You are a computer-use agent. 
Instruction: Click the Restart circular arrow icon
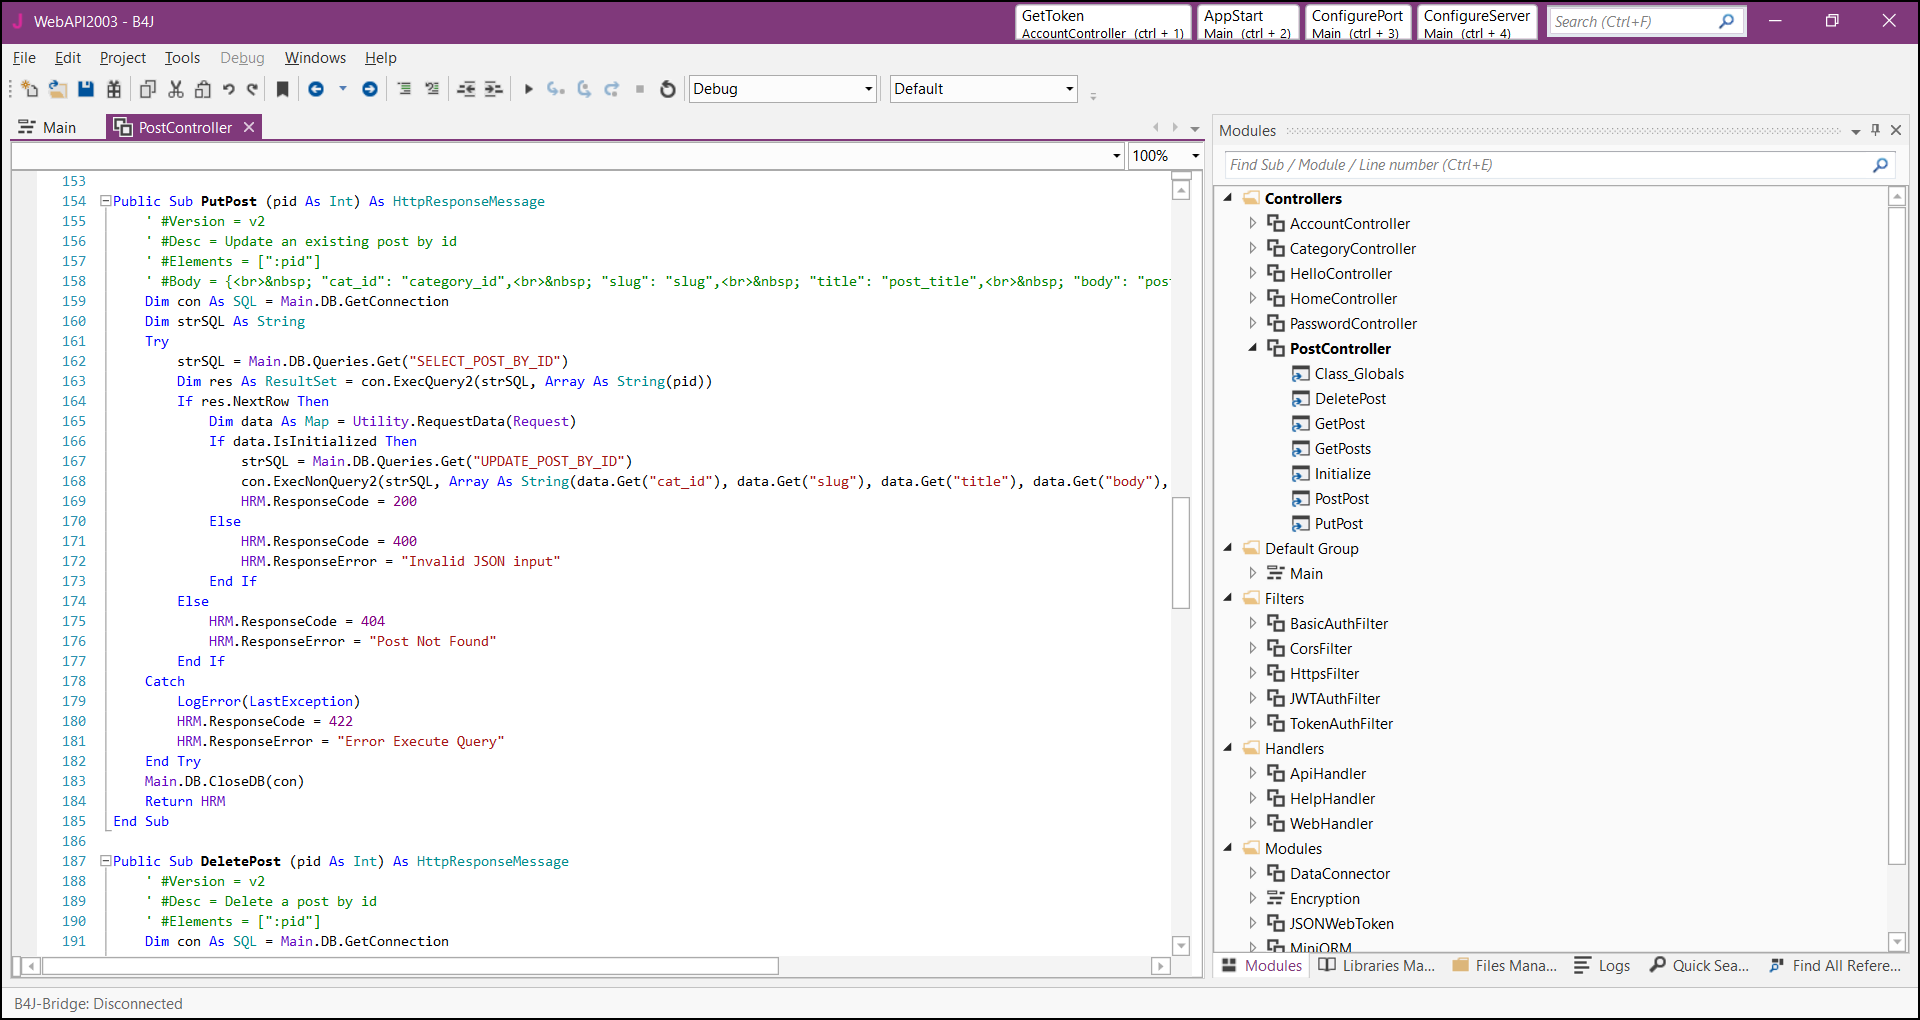point(668,89)
